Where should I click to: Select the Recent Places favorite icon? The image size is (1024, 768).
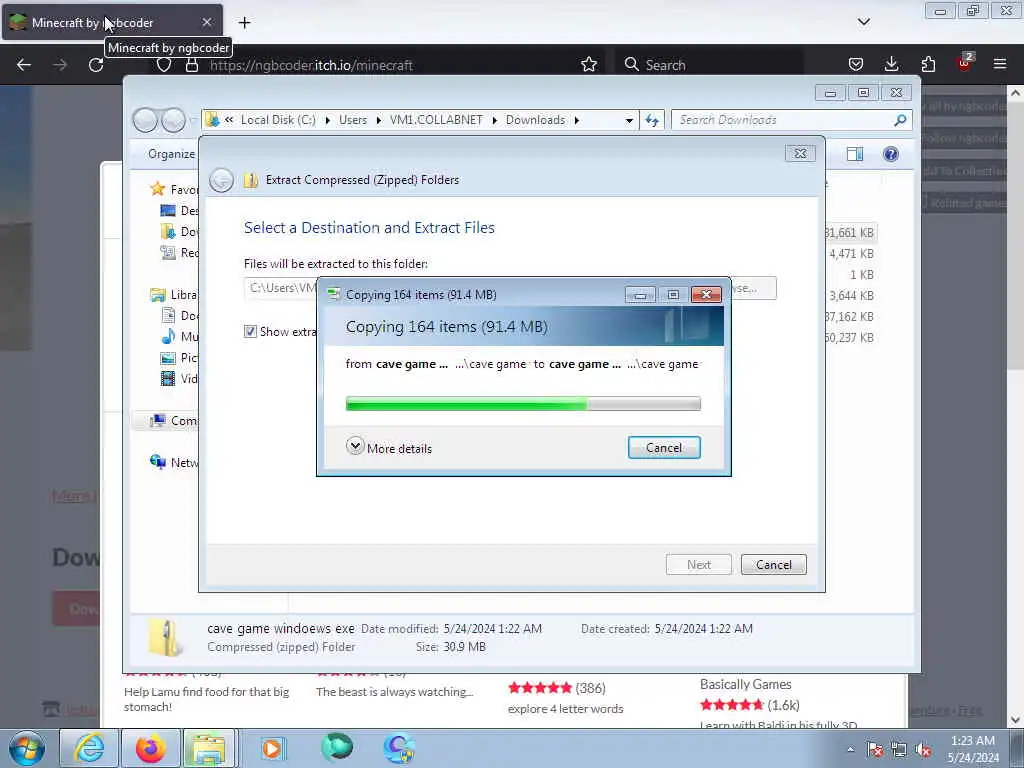coord(168,252)
